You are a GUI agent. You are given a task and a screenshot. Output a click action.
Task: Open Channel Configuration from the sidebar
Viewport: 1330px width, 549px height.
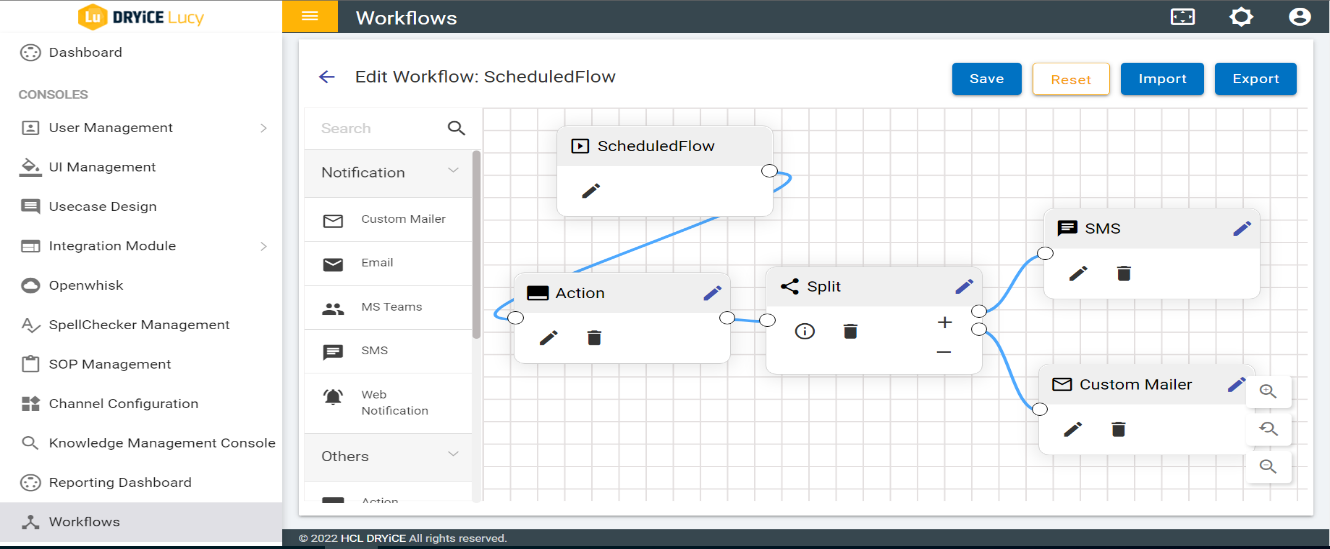141,404
